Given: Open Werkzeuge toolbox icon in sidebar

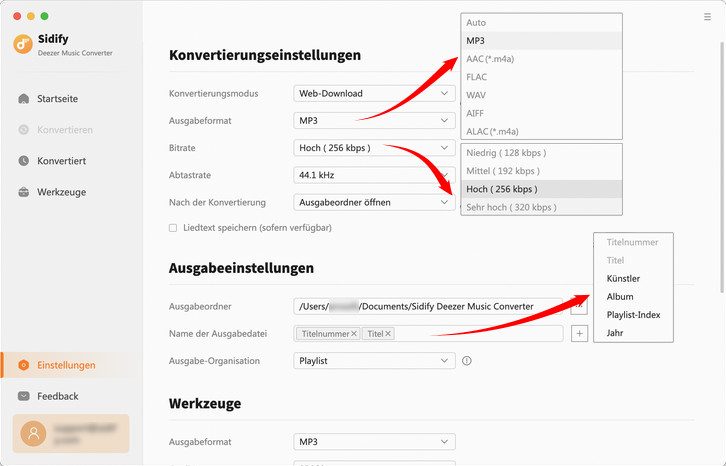Looking at the screenshot, I should 24,192.
